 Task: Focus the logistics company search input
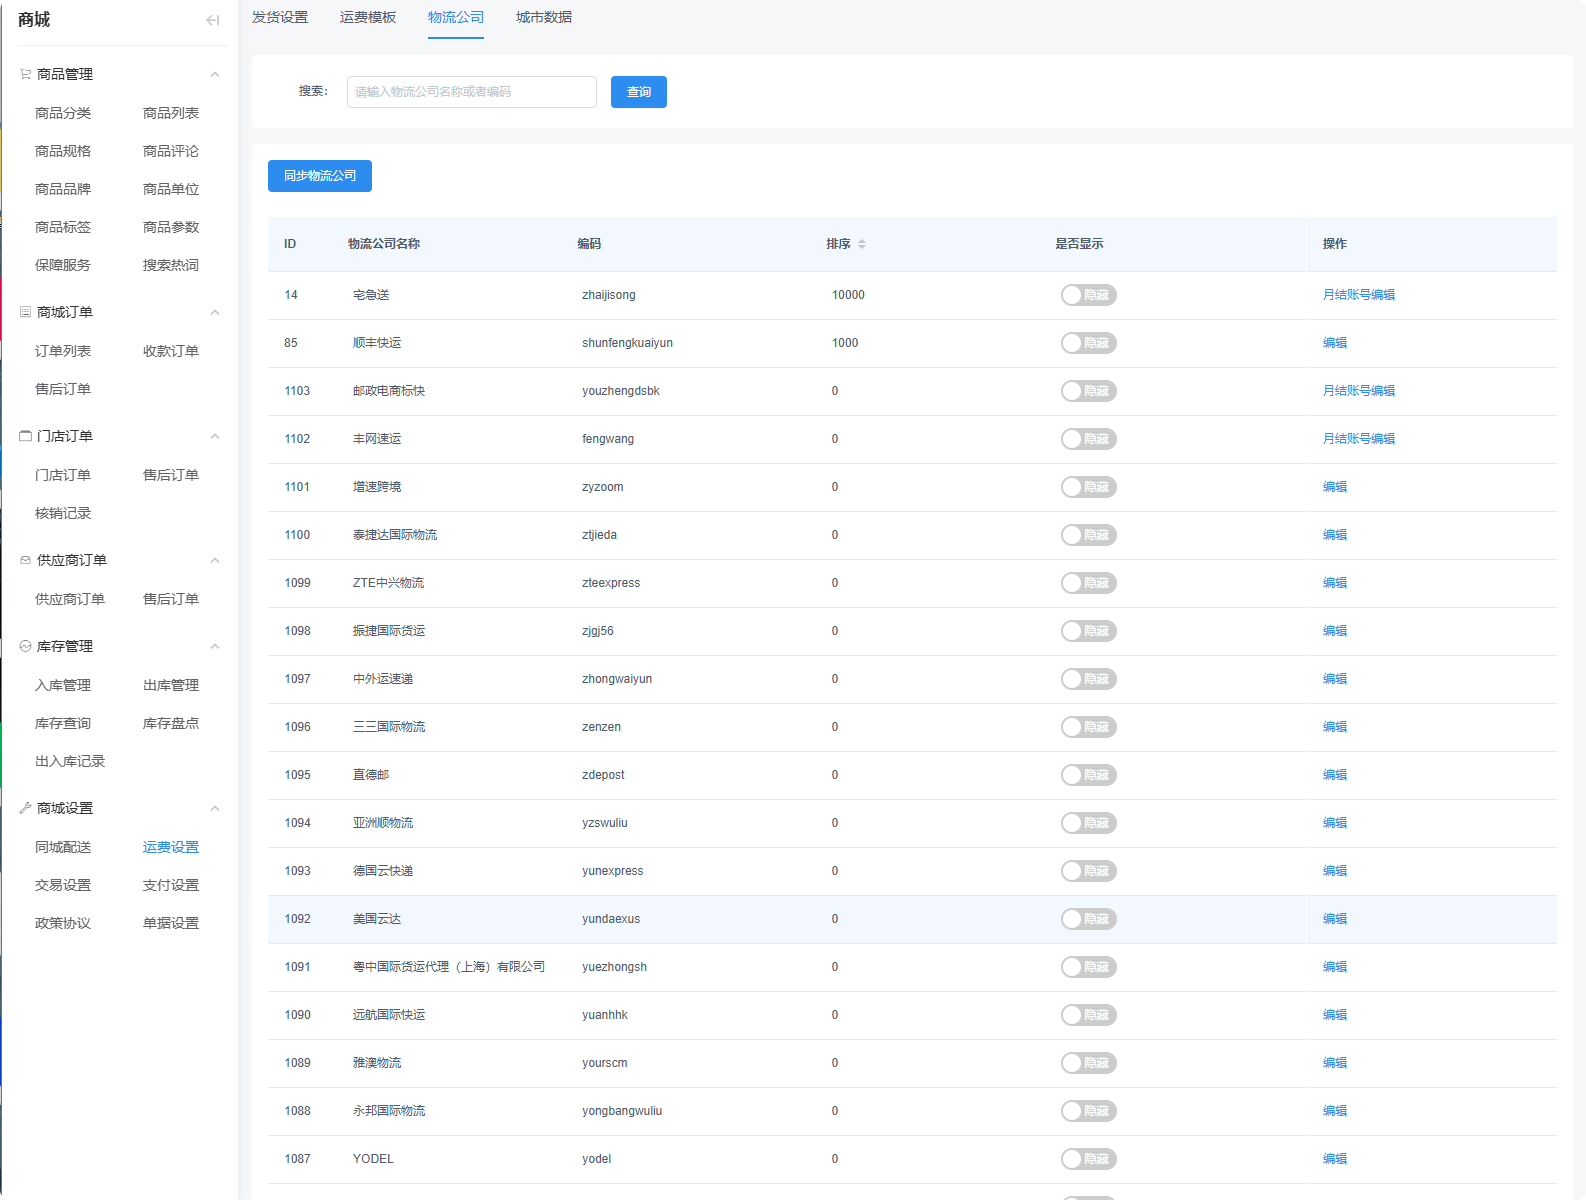472,92
